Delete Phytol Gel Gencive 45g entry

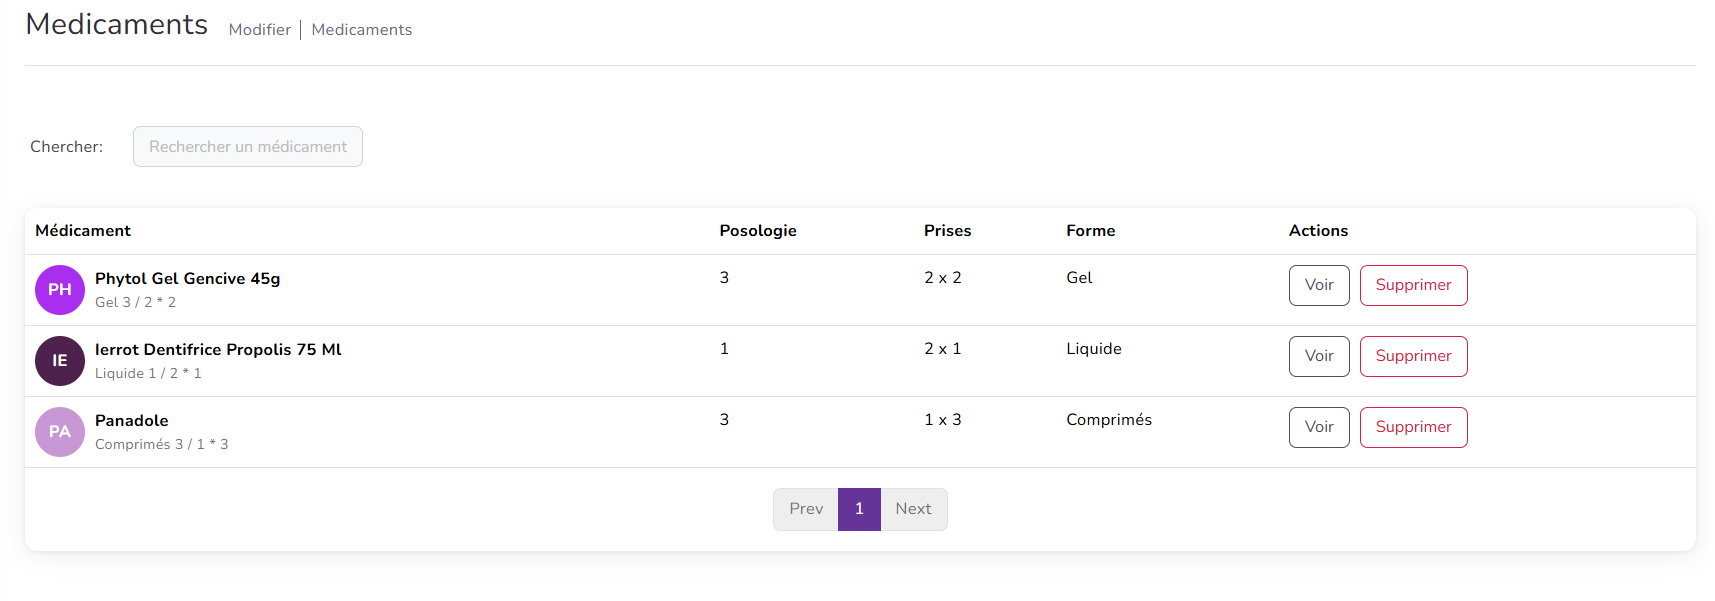tap(1413, 285)
